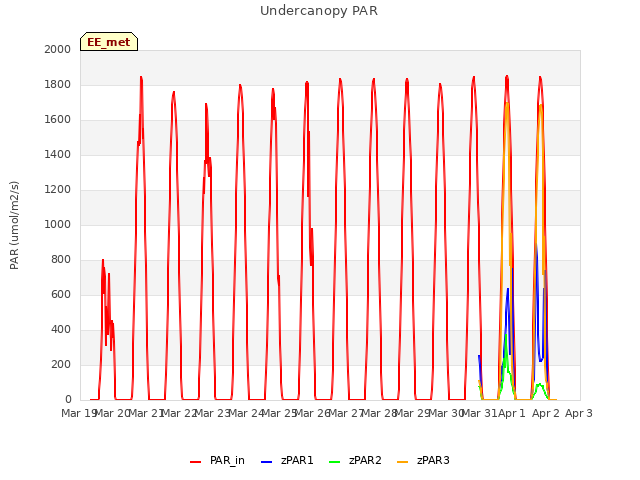The height and width of the screenshot is (480, 640).
Task: Click the 600 y-axis tick label
Action: pos(61,295)
